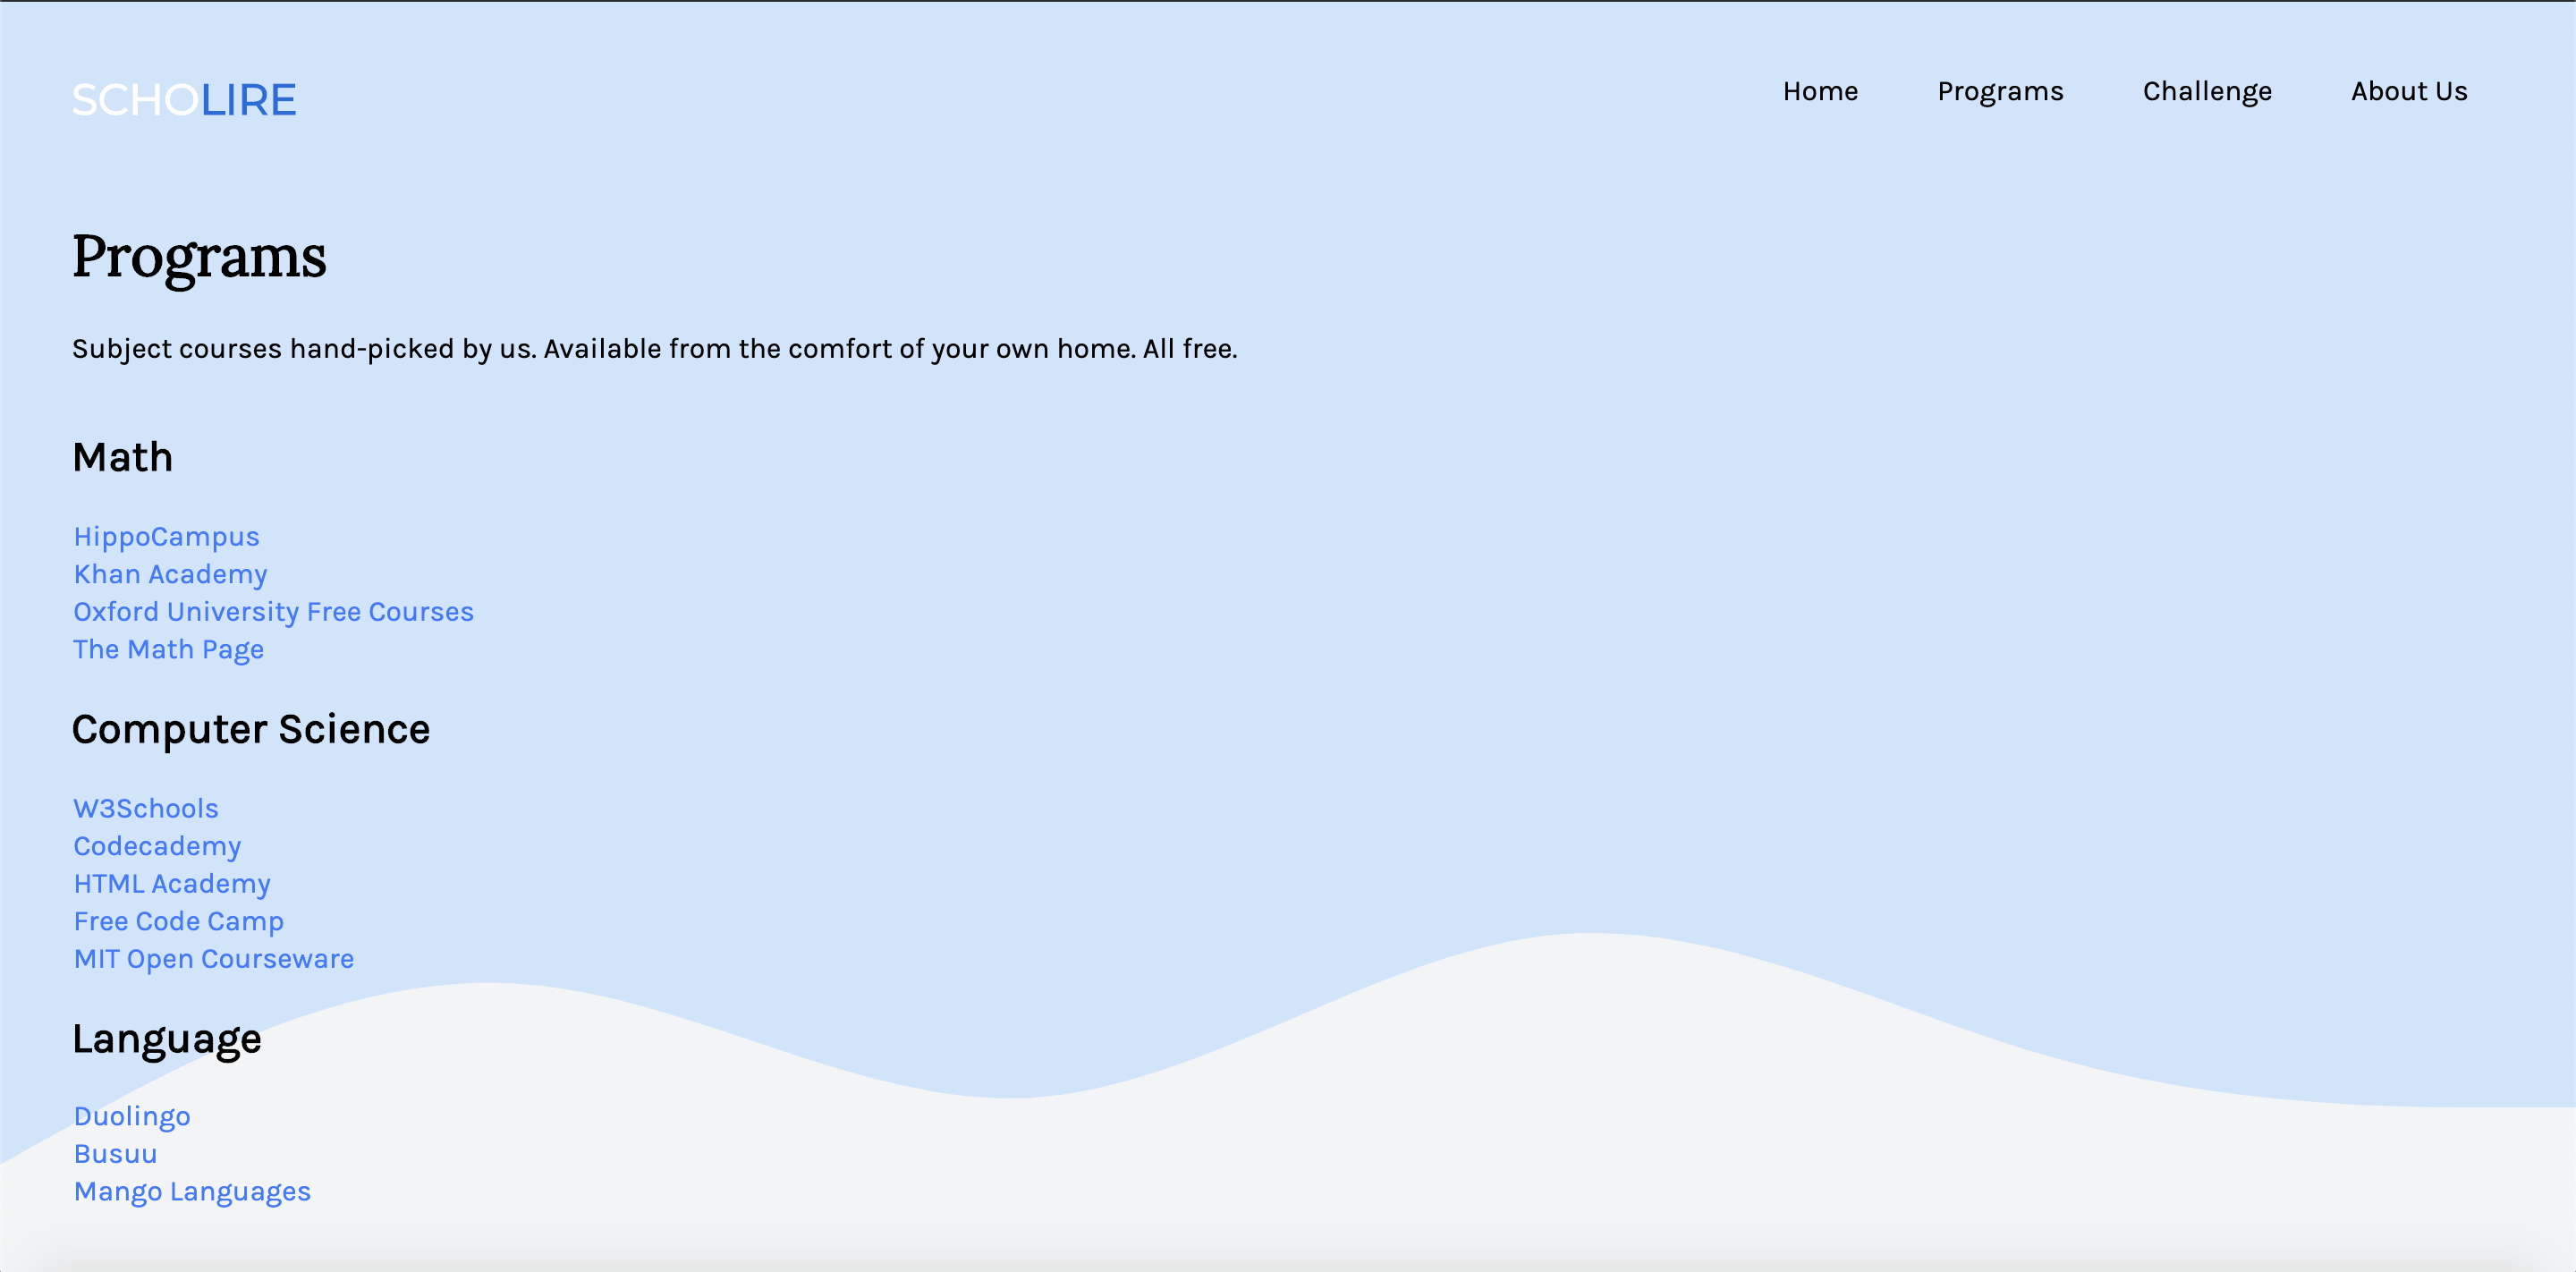
Task: Click the Computer Science section heading
Action: pyautogui.click(x=251, y=729)
